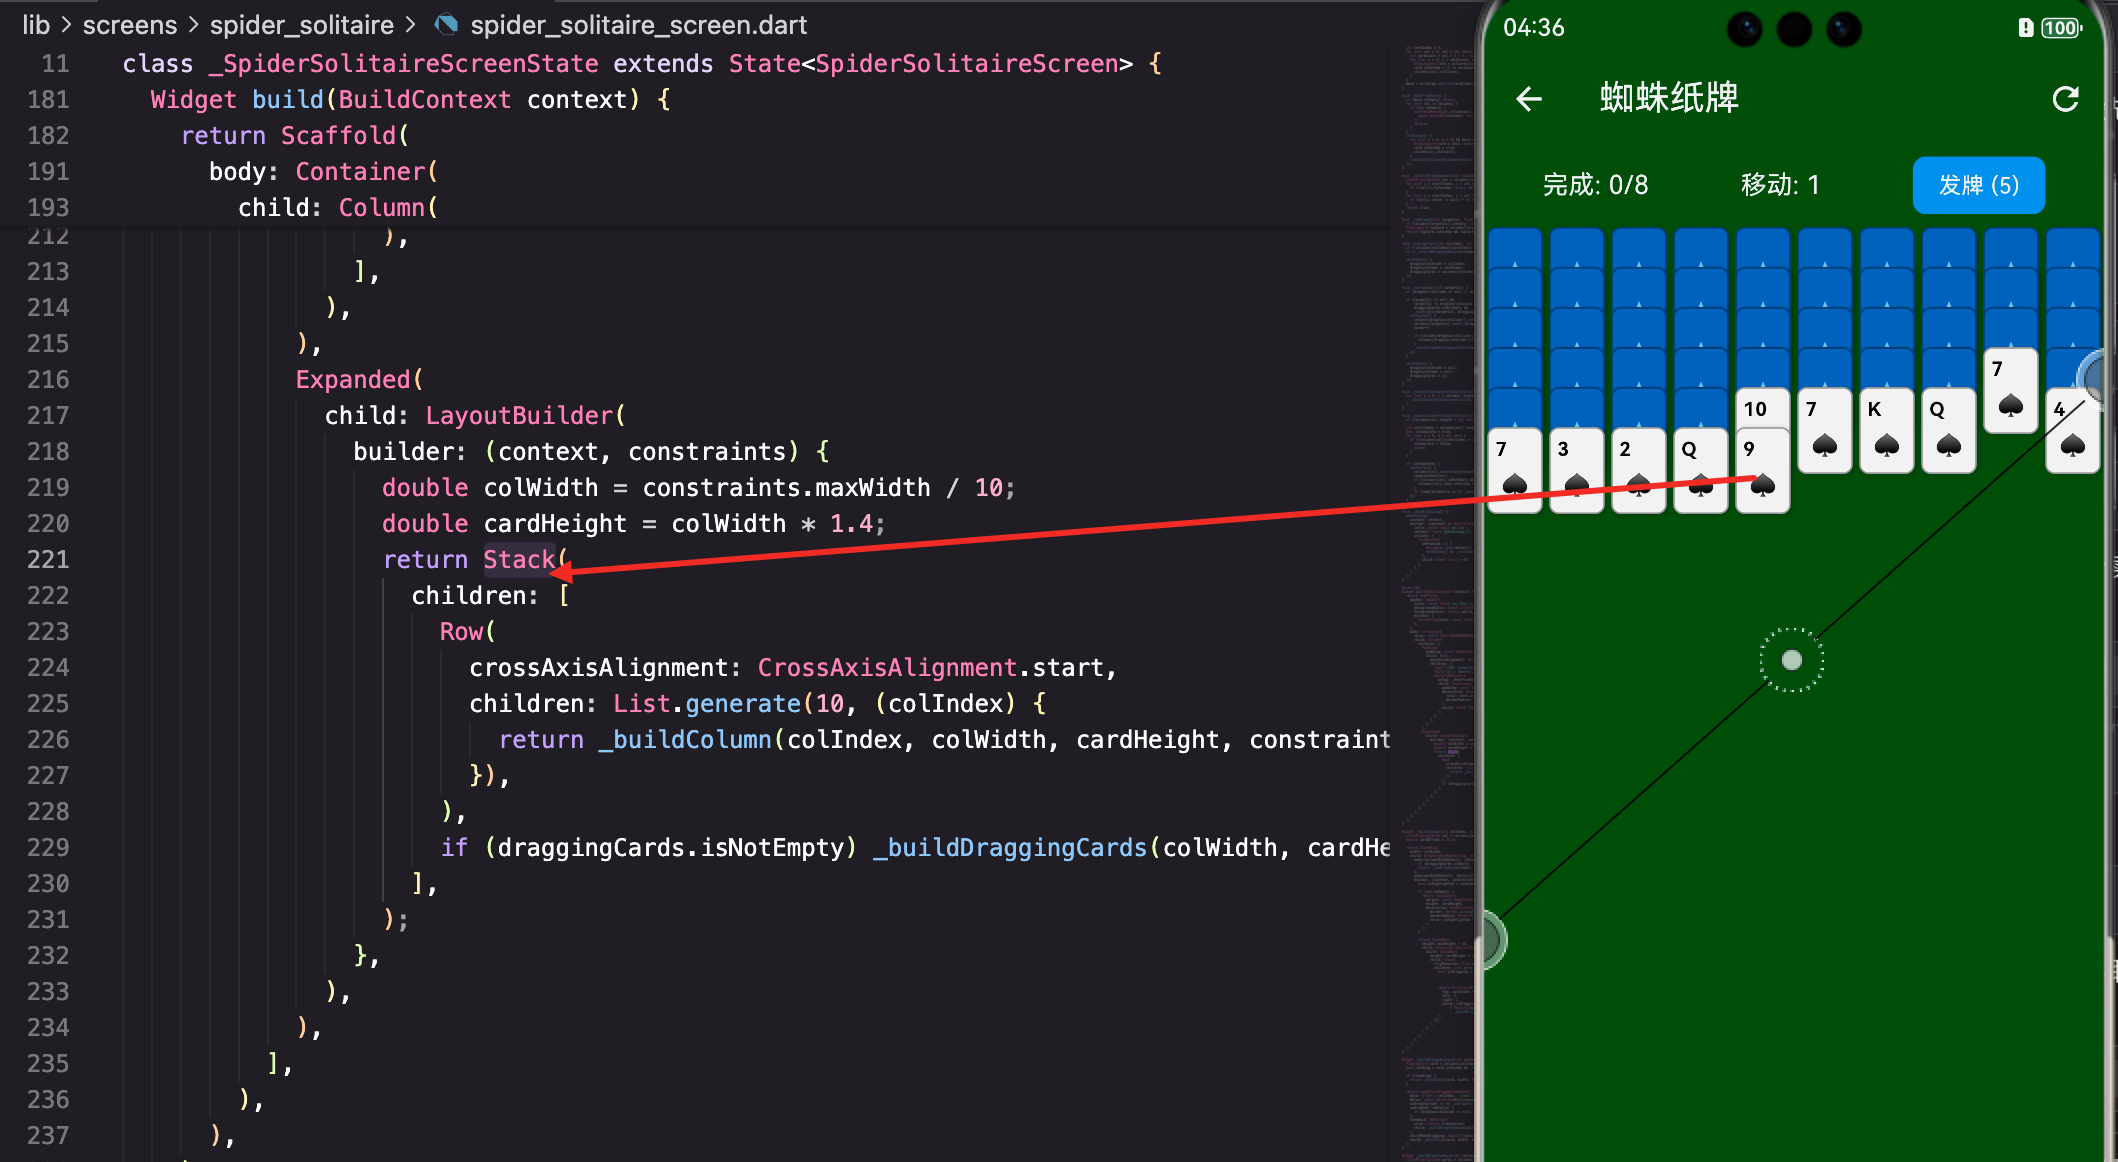The height and width of the screenshot is (1162, 2118).
Task: Click the Dart file icon in breadcrumb
Action: coord(447,24)
